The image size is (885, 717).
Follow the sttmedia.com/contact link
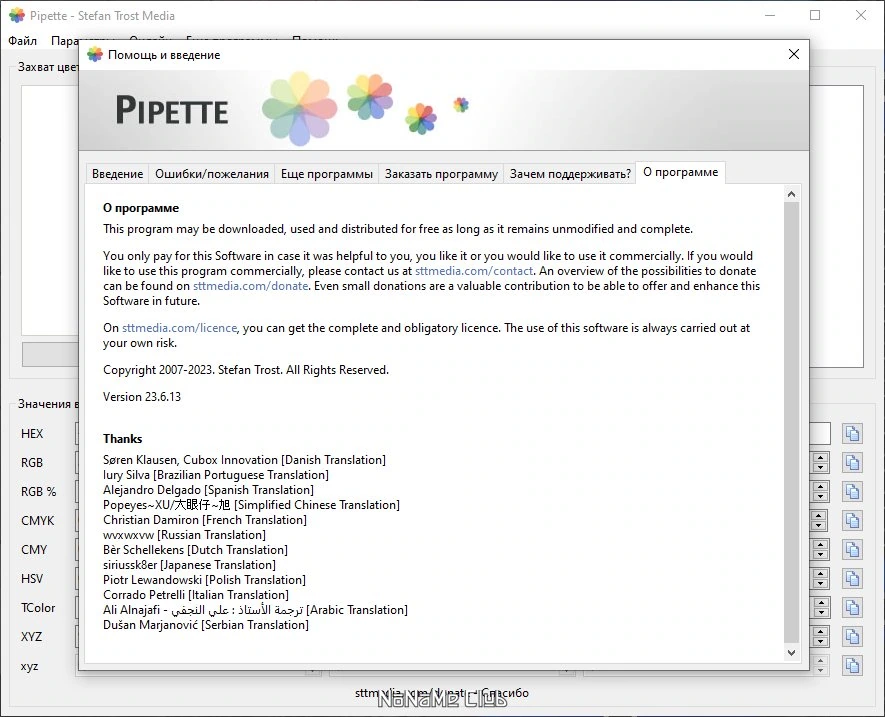(474, 271)
